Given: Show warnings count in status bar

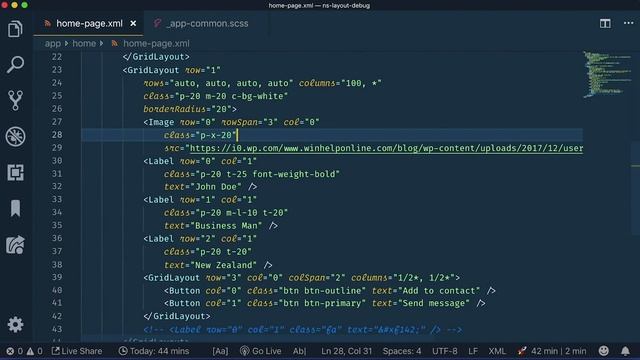Looking at the screenshot, I should pos(34,351).
